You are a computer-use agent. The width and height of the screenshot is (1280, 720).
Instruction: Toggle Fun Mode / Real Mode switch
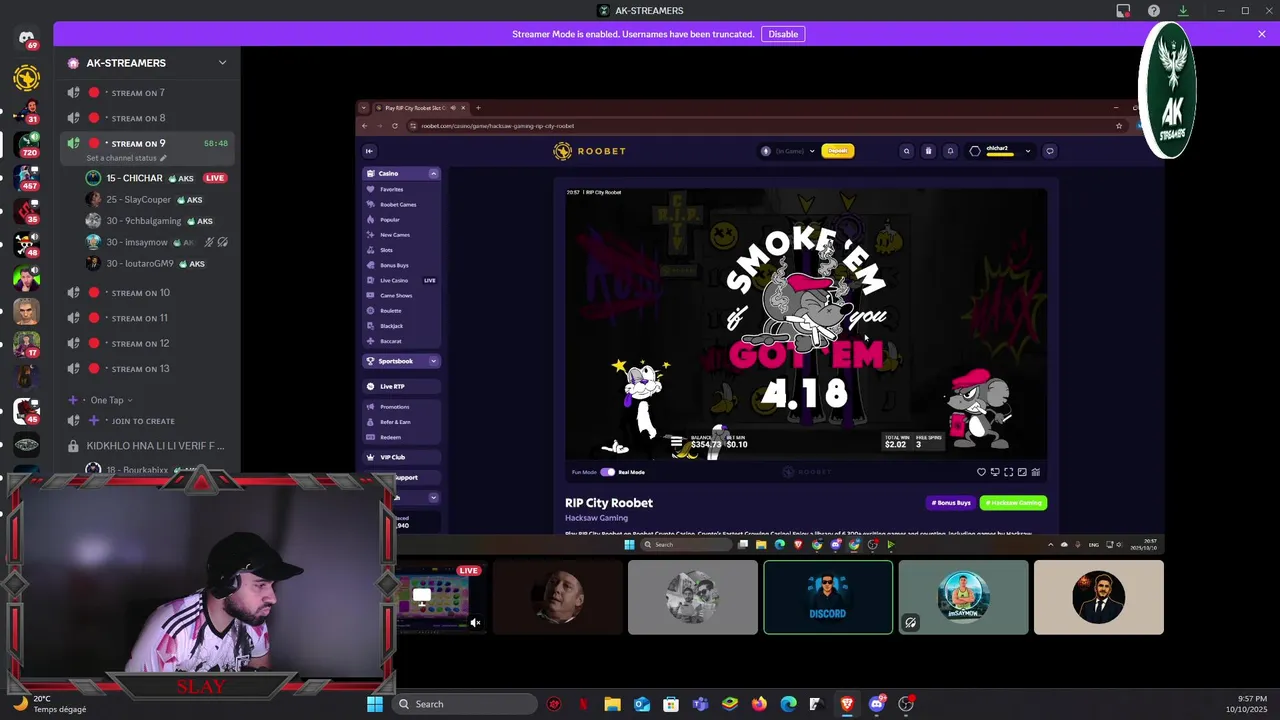tap(607, 472)
